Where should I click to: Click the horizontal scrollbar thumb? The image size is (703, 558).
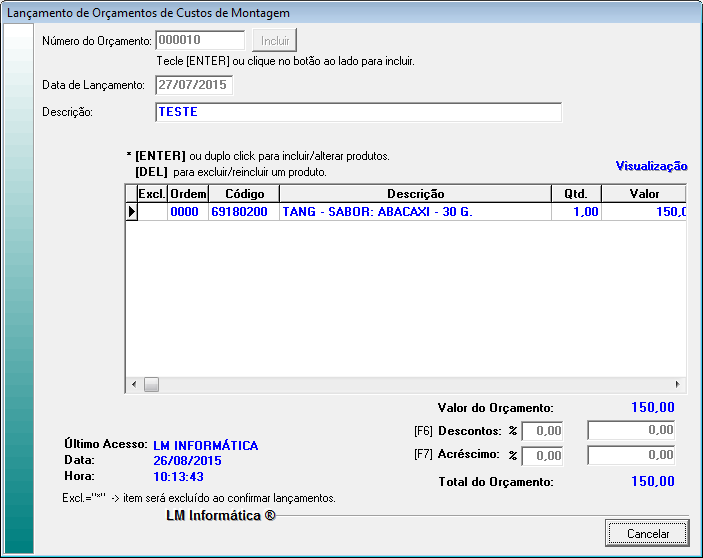tap(151, 384)
